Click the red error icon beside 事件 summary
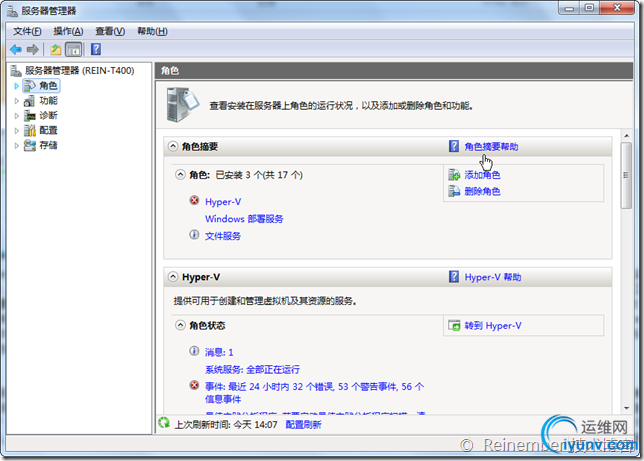644x461 pixels. point(194,385)
